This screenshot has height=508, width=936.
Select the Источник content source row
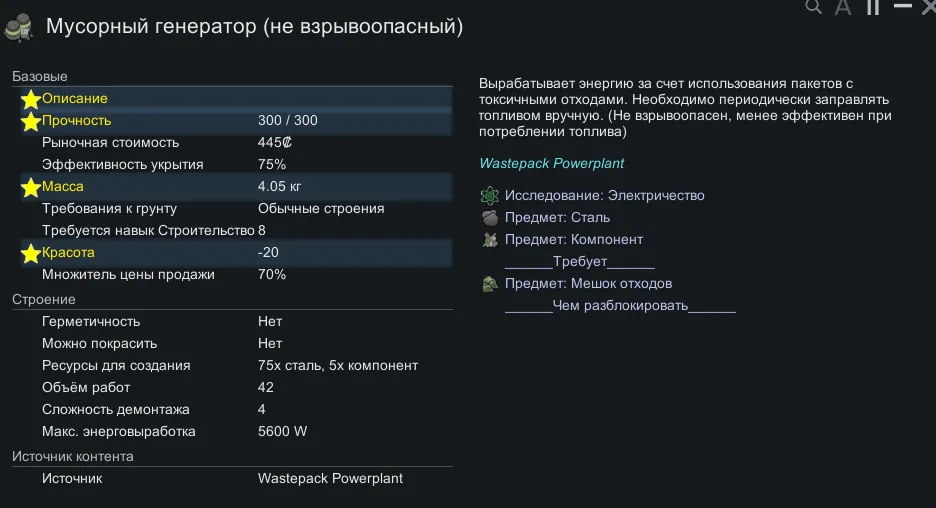point(232,479)
